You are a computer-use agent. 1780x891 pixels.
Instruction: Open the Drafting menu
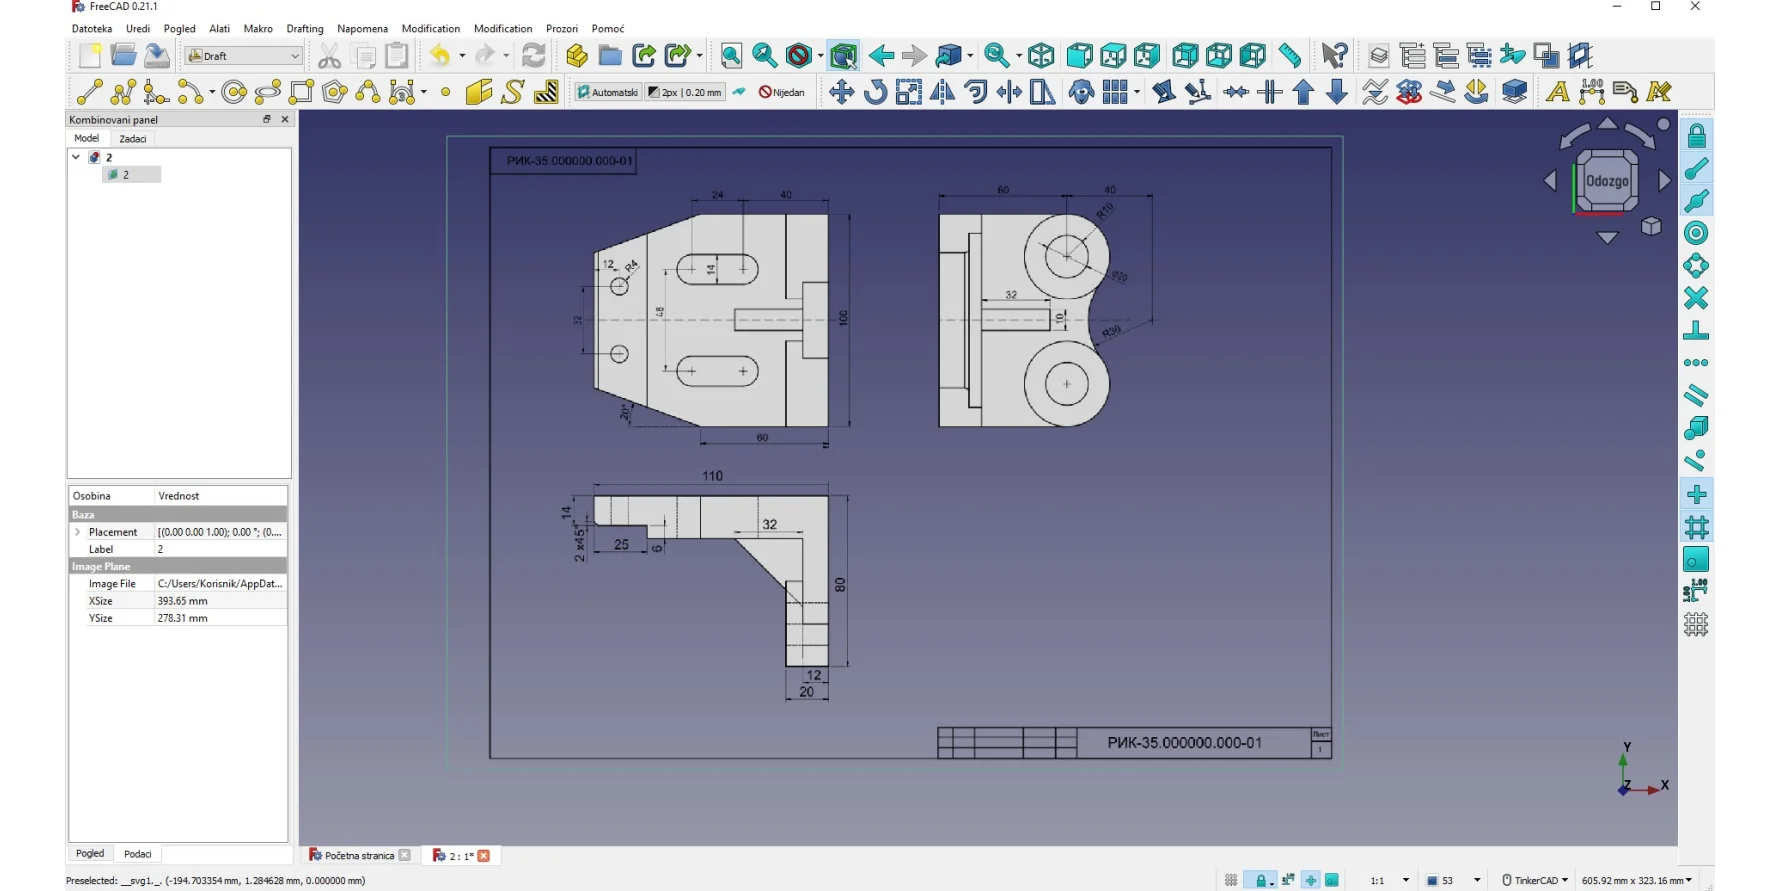click(x=304, y=29)
